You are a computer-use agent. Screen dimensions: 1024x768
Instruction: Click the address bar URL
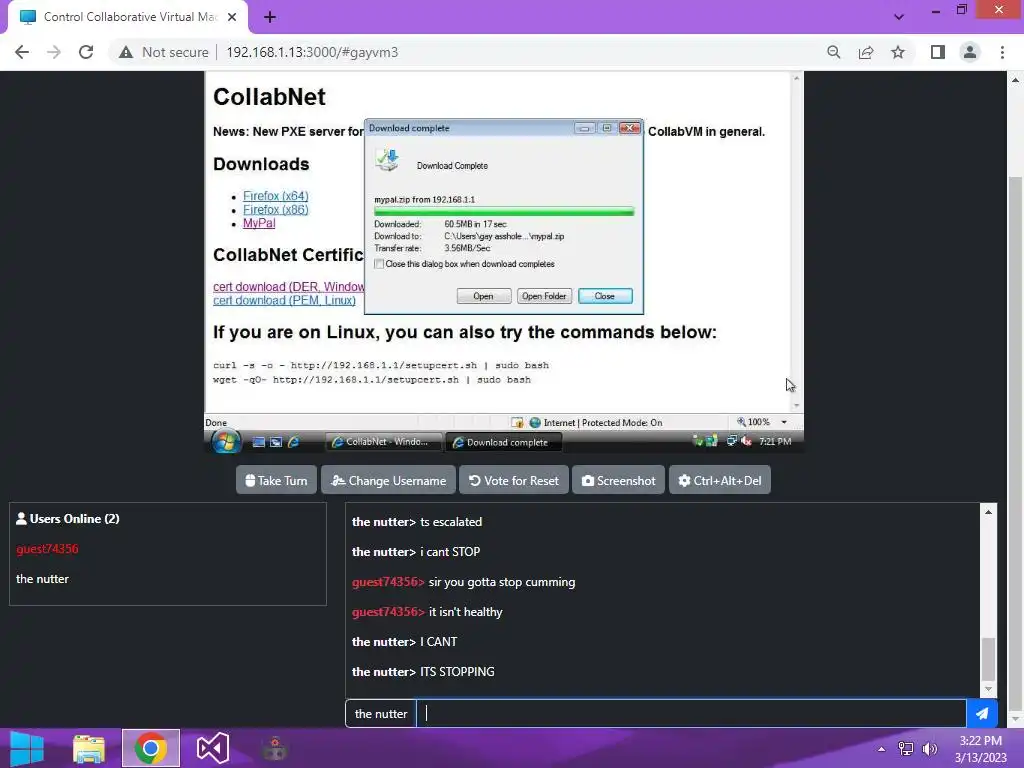click(x=312, y=52)
